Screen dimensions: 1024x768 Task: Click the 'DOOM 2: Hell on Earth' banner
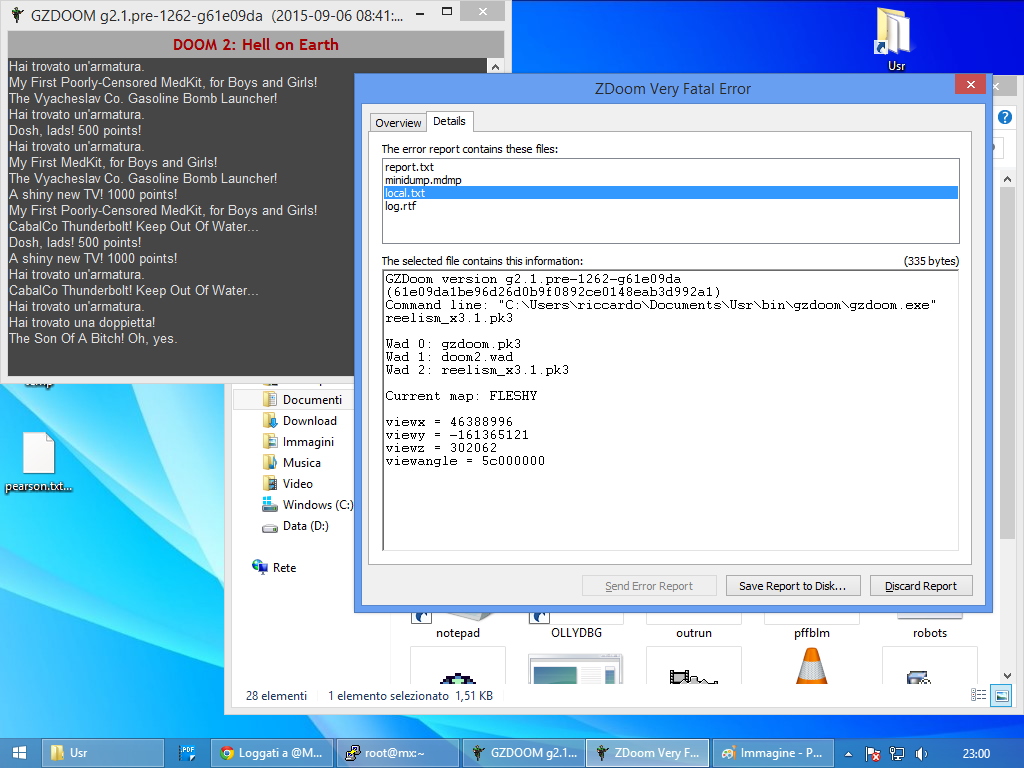(256, 44)
